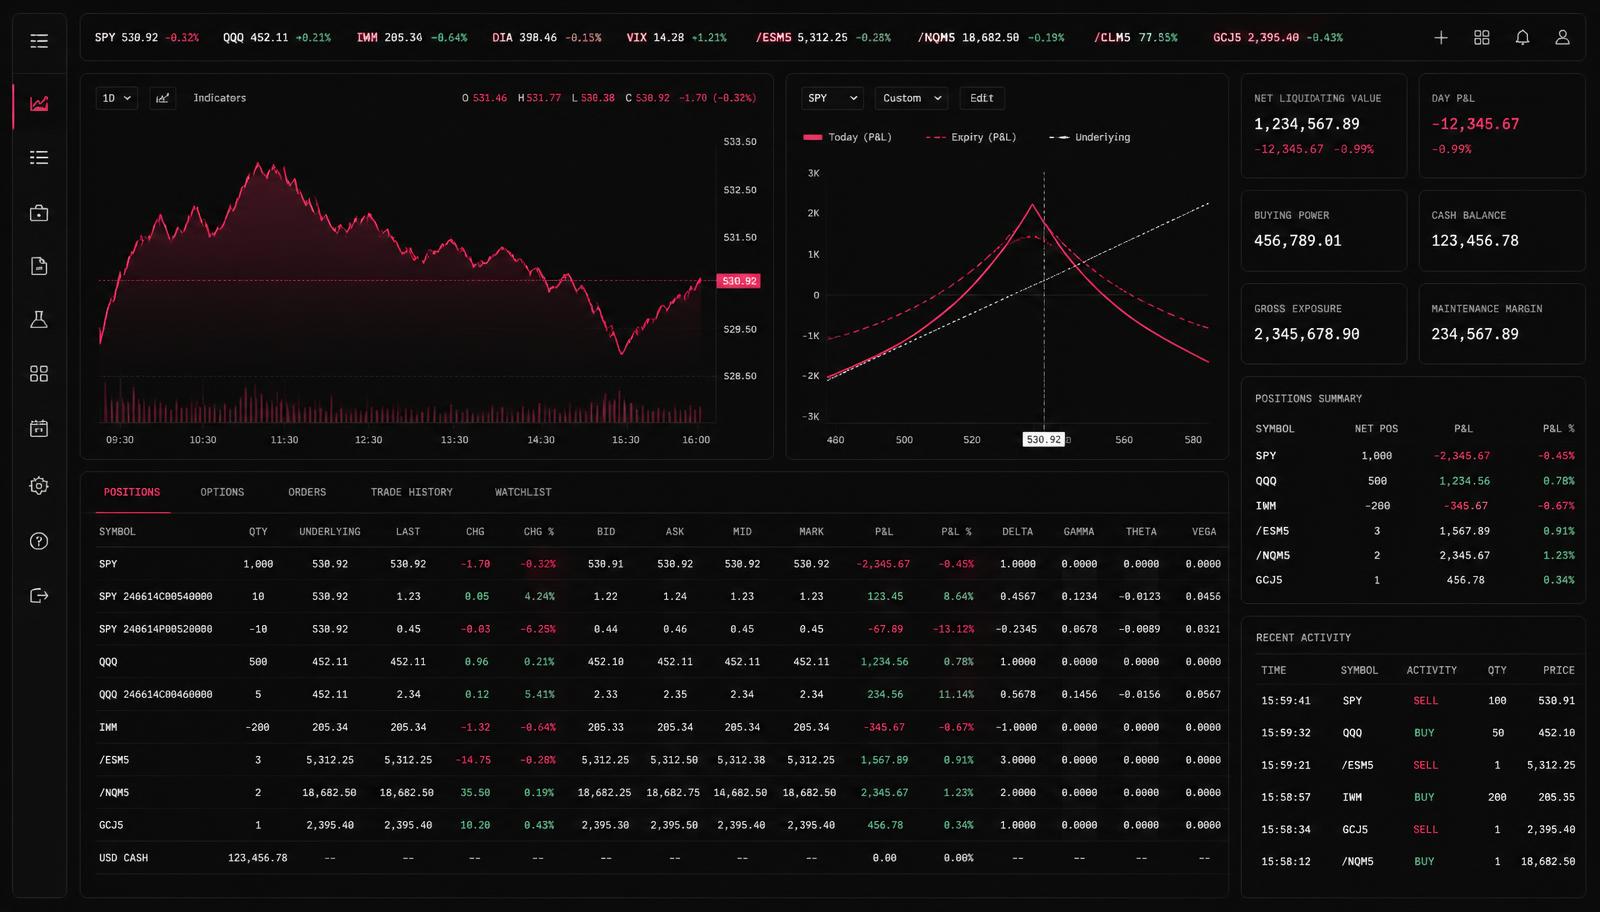Switch to the Trade History tab
1600x912 pixels.
coord(412,492)
